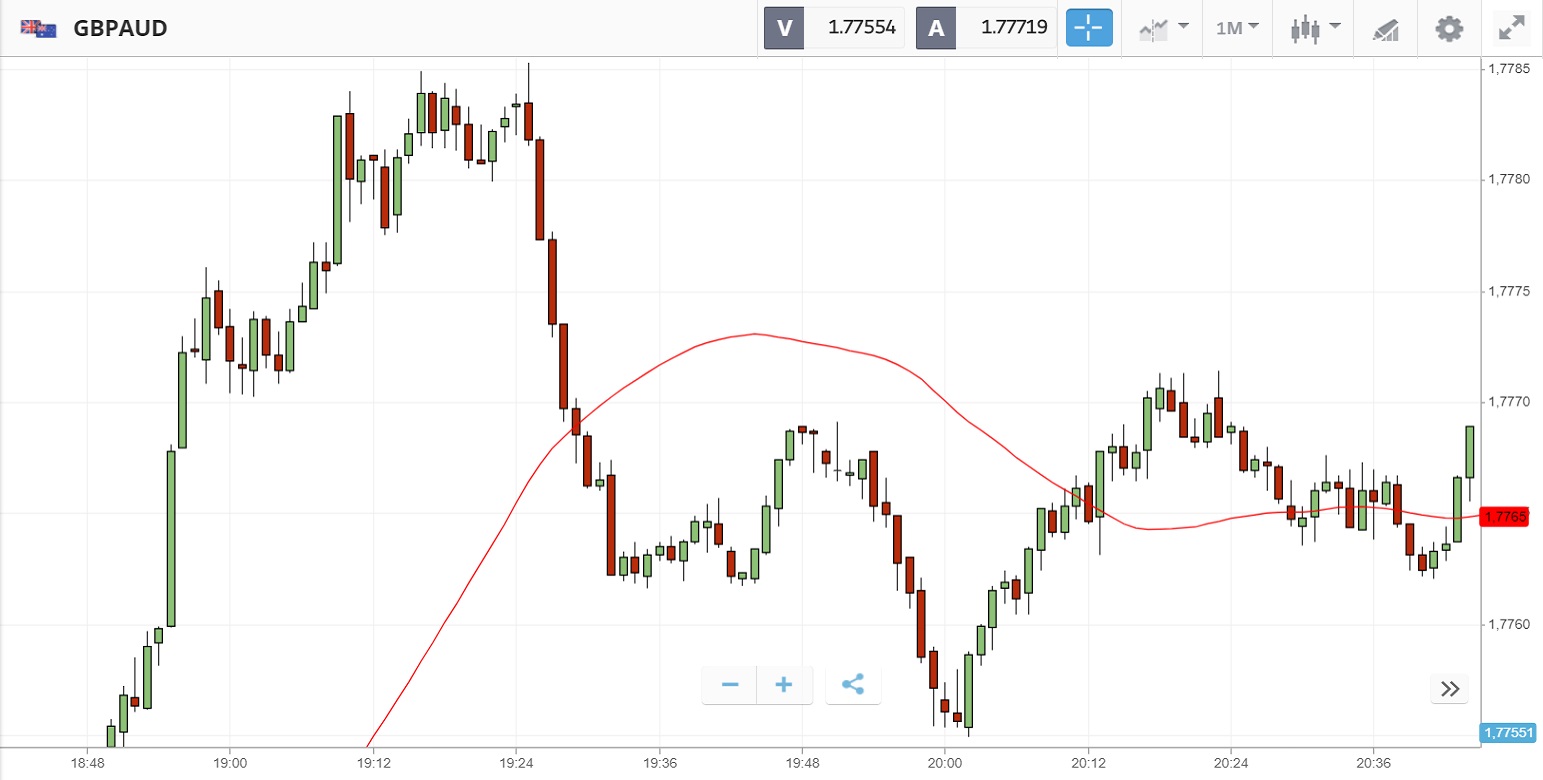The width and height of the screenshot is (1543, 780).
Task: Toggle the crosshair cursor button
Action: [1088, 28]
